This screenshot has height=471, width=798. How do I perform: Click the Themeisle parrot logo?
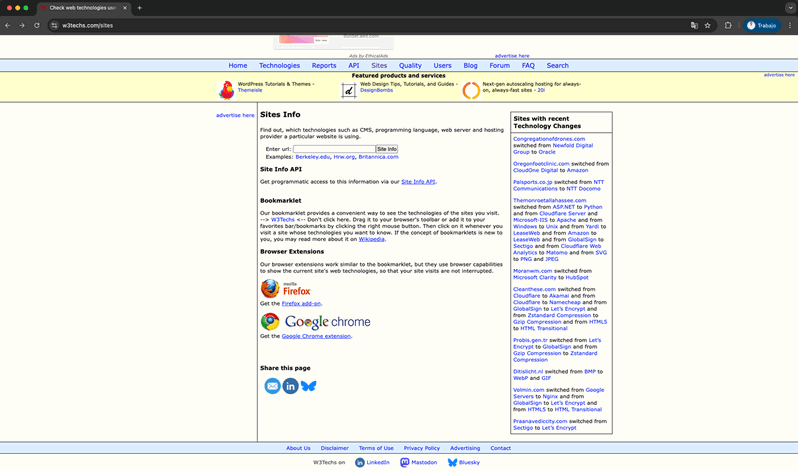point(226,90)
